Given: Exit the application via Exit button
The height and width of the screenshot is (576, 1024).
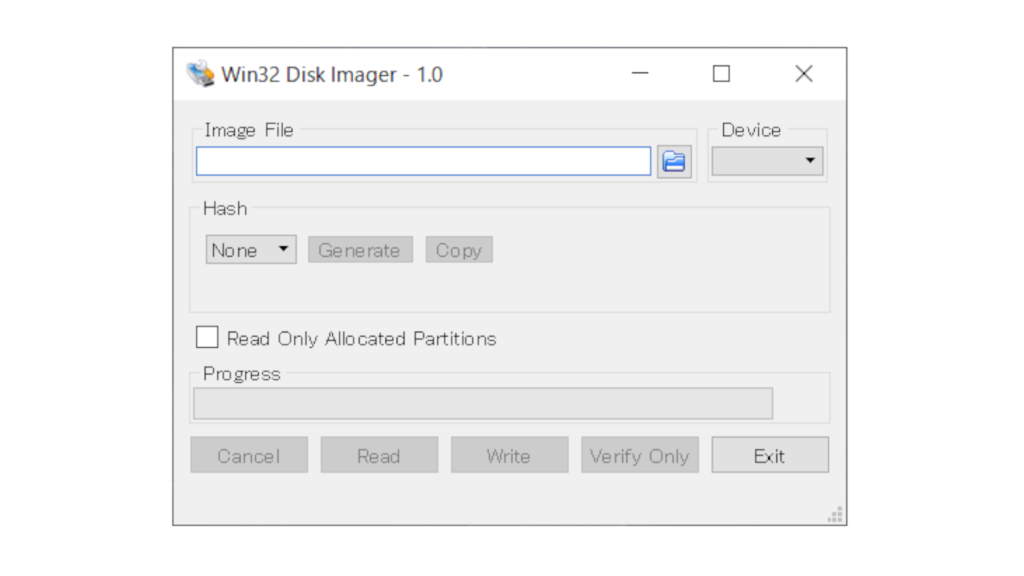Looking at the screenshot, I should [770, 455].
